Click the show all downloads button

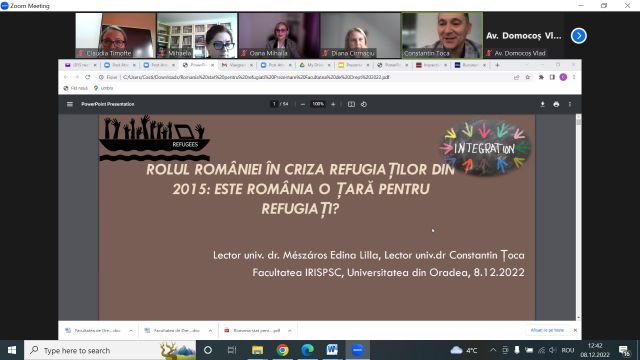[x=547, y=330]
